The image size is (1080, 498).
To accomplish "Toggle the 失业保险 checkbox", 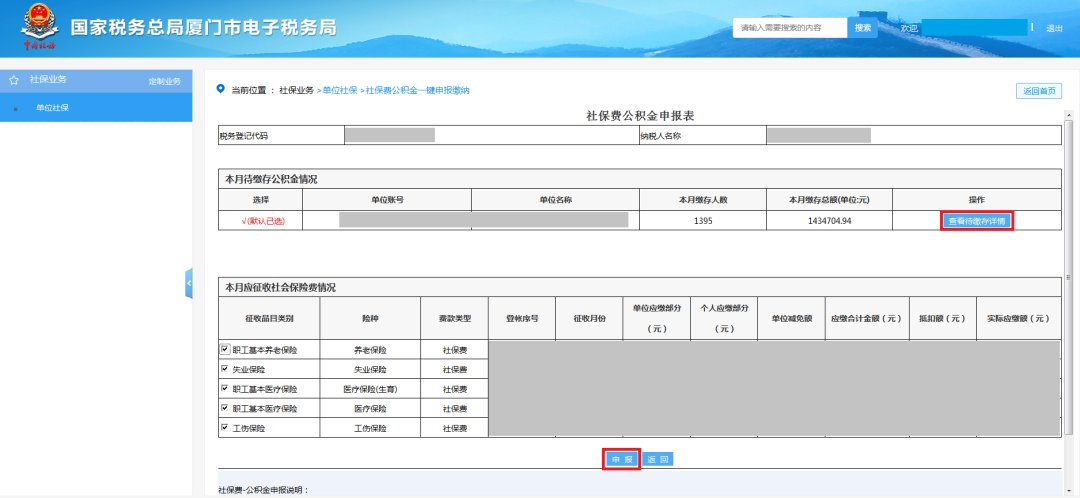I will pos(225,369).
